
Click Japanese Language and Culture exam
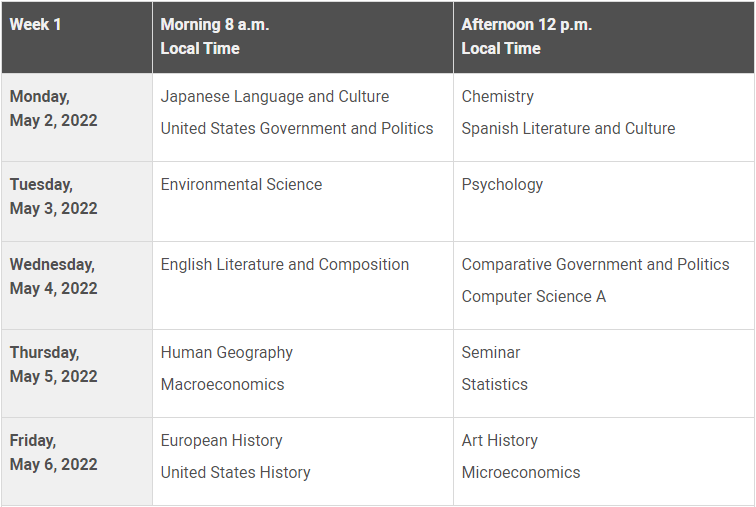click(275, 96)
